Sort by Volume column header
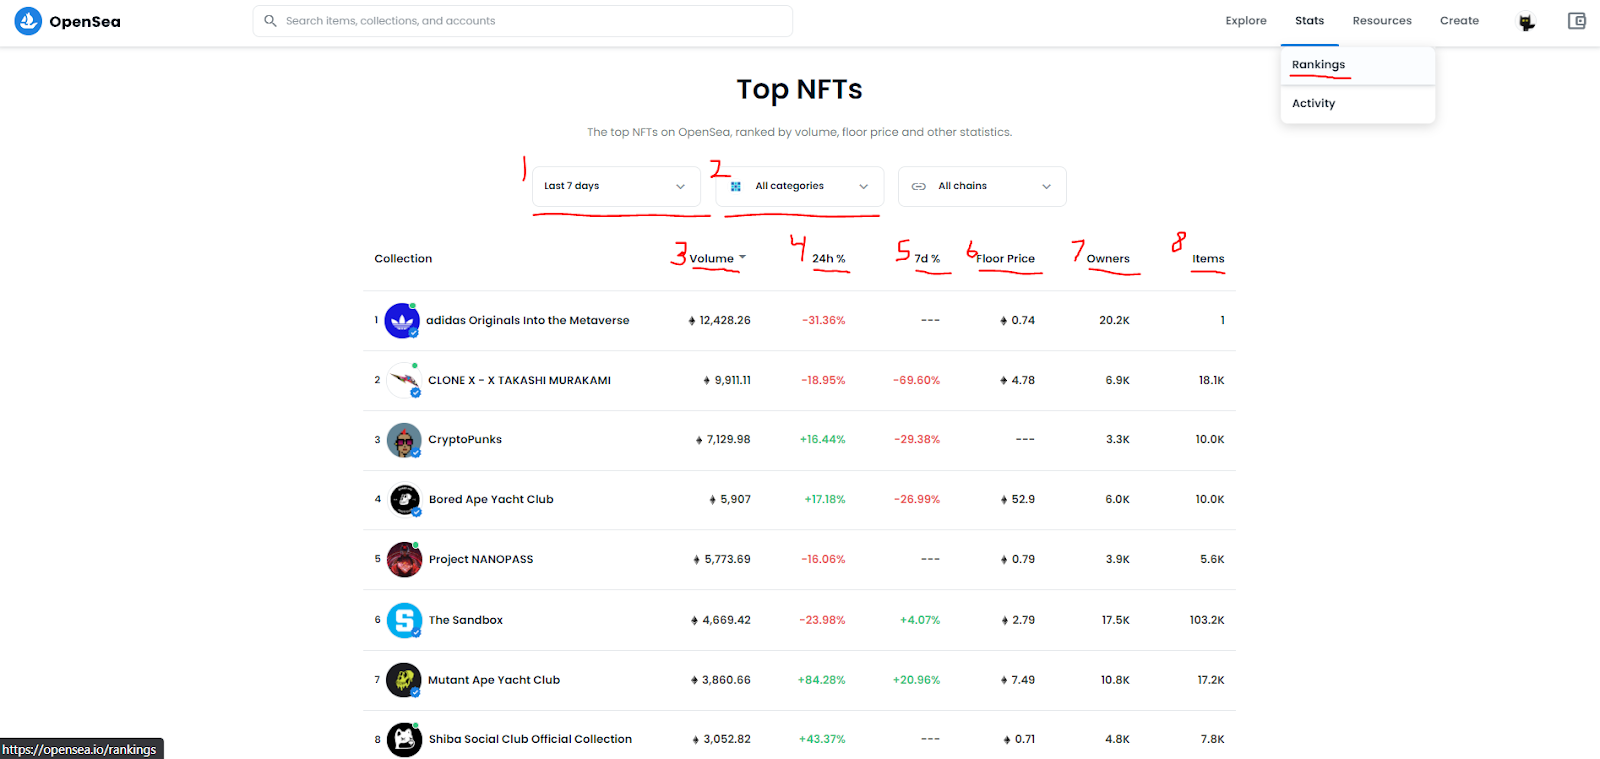 click(711, 259)
